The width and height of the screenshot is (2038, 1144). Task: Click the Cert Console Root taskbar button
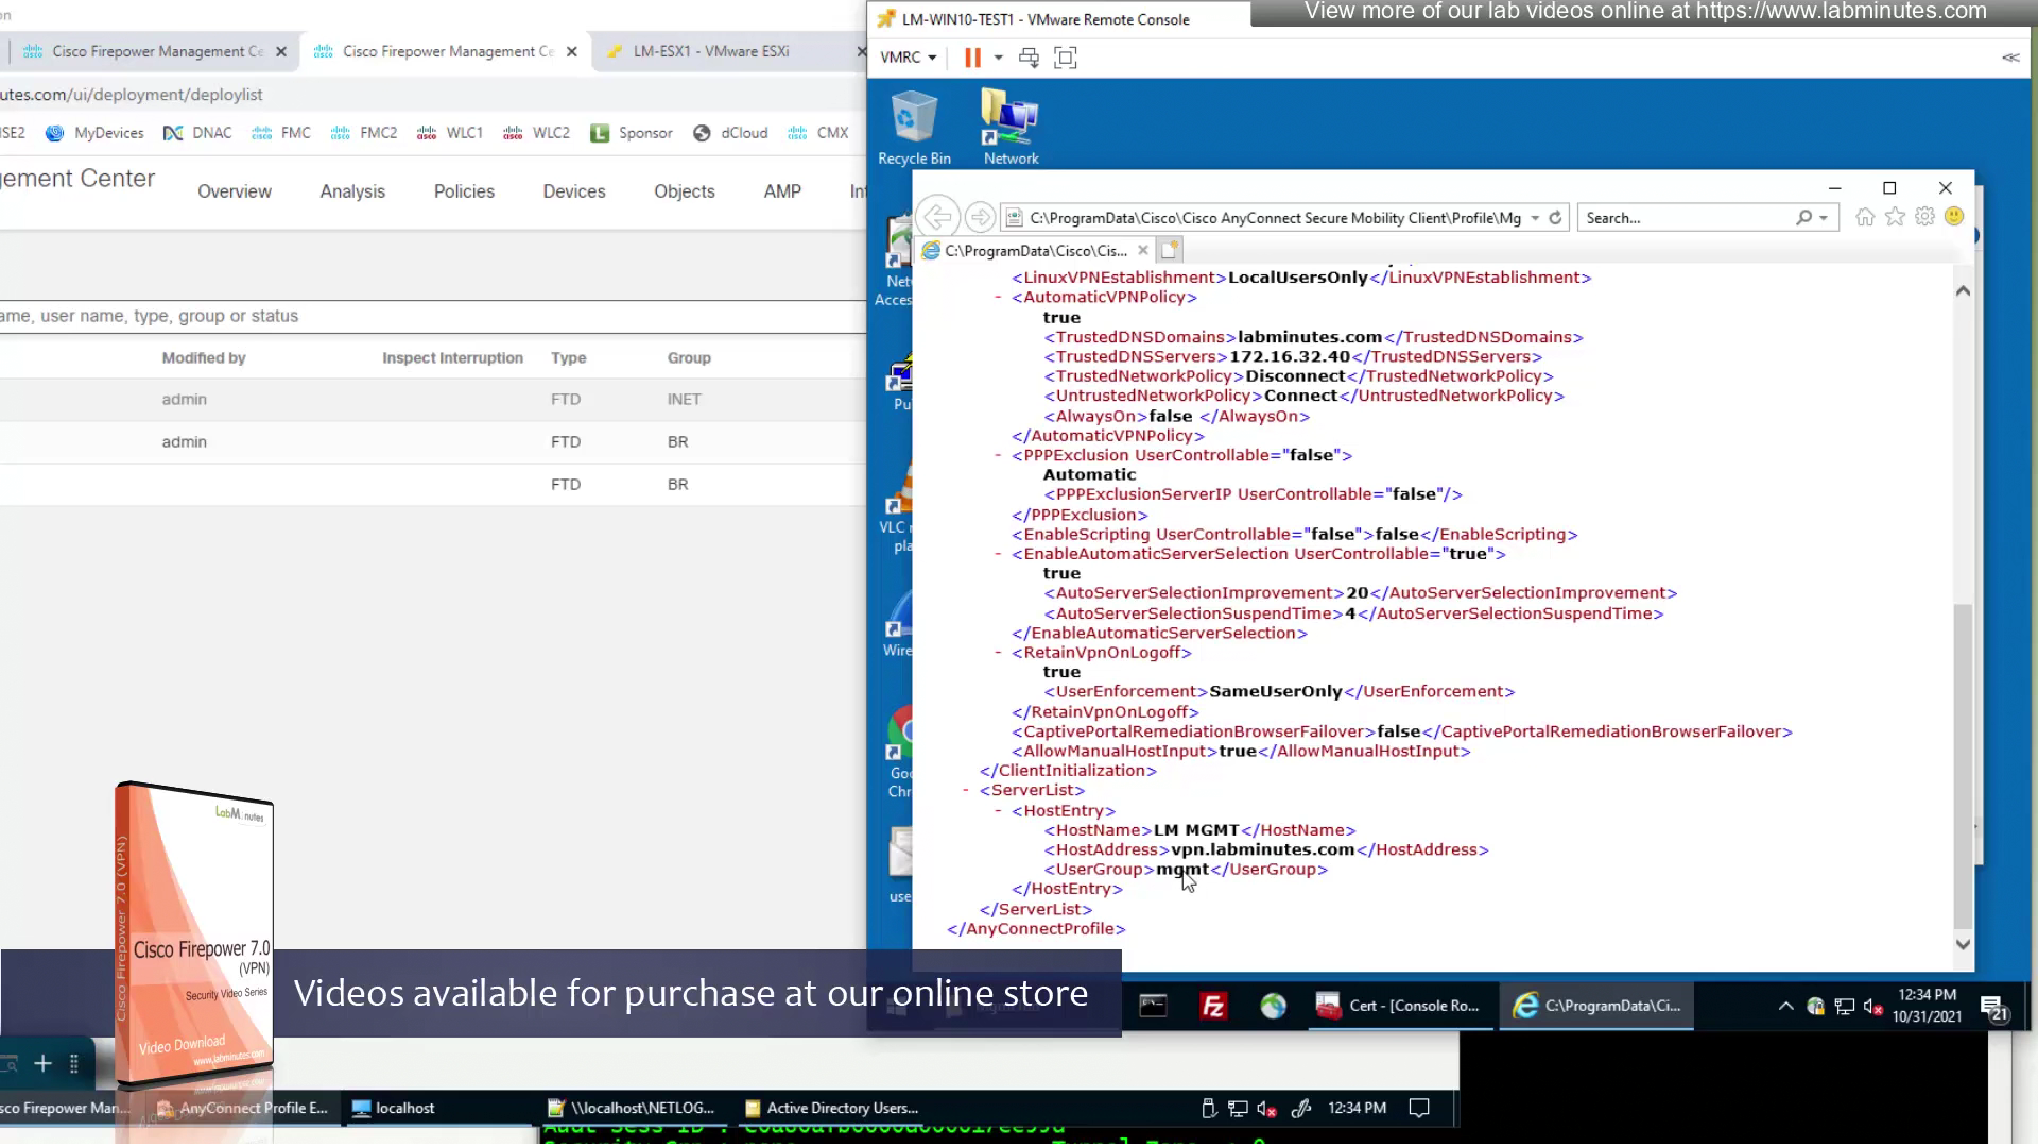click(1397, 1006)
